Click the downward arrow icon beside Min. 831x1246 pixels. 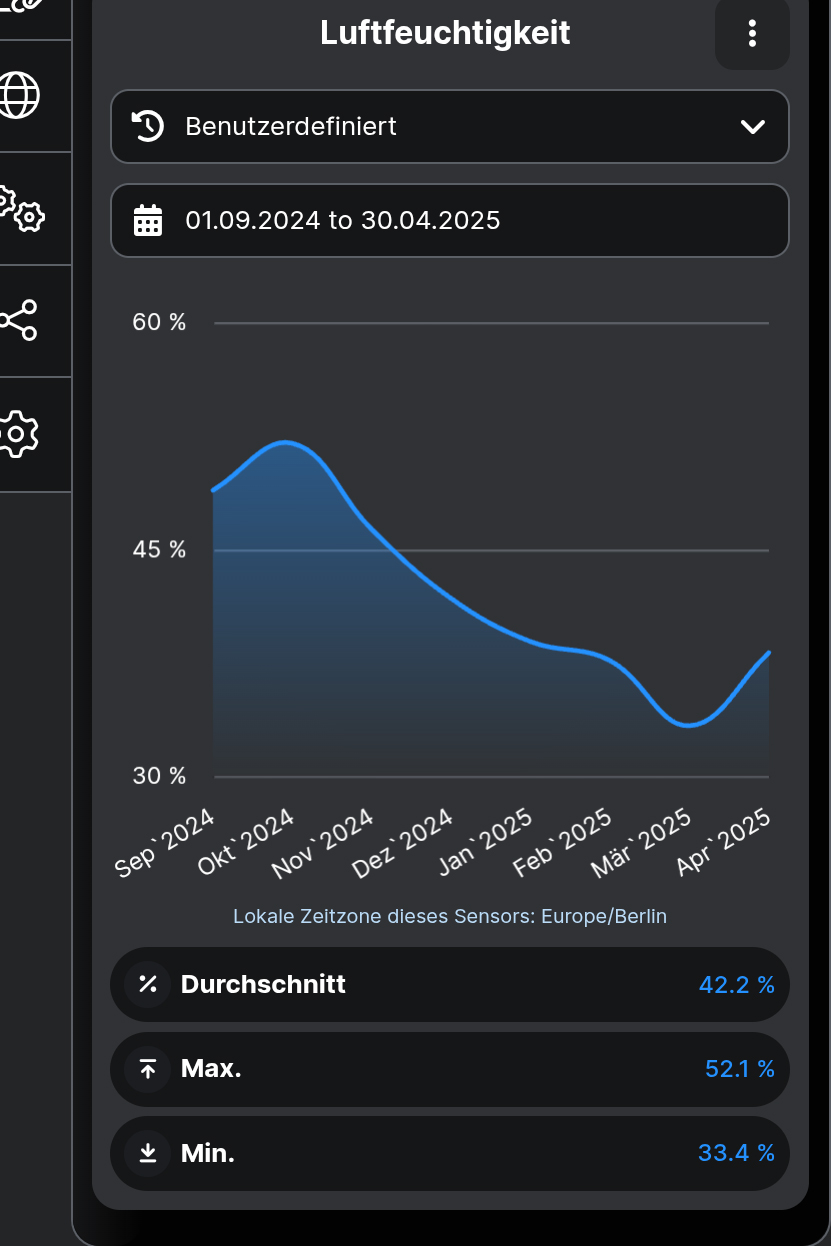(148, 1153)
